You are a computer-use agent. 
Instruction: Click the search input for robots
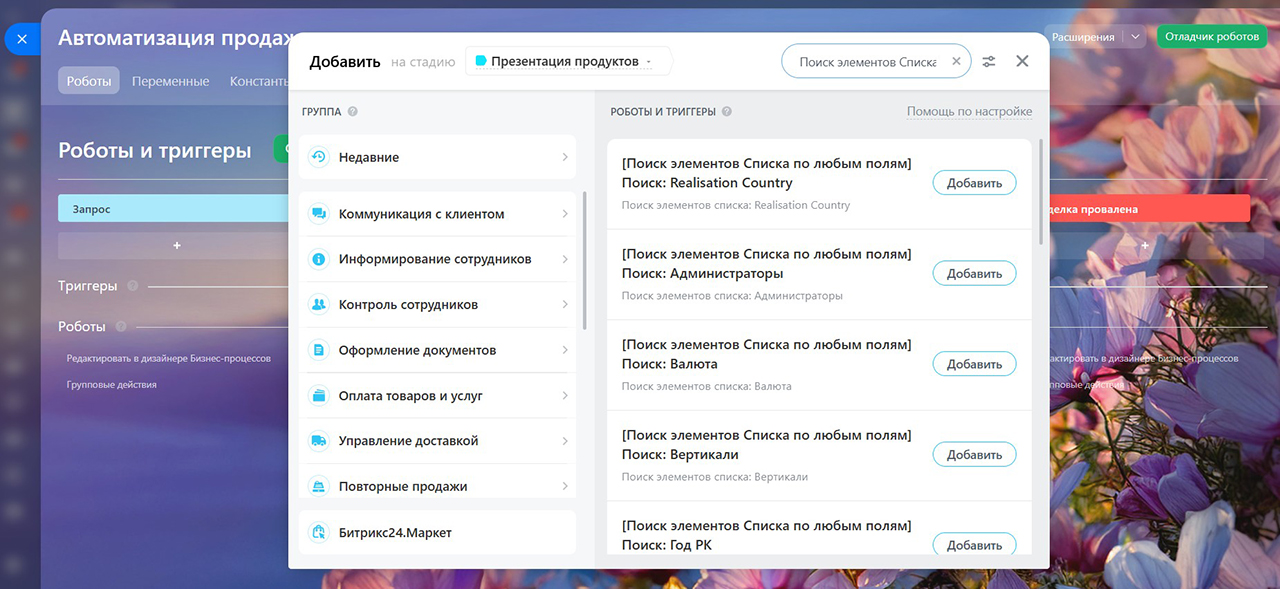(x=866, y=61)
